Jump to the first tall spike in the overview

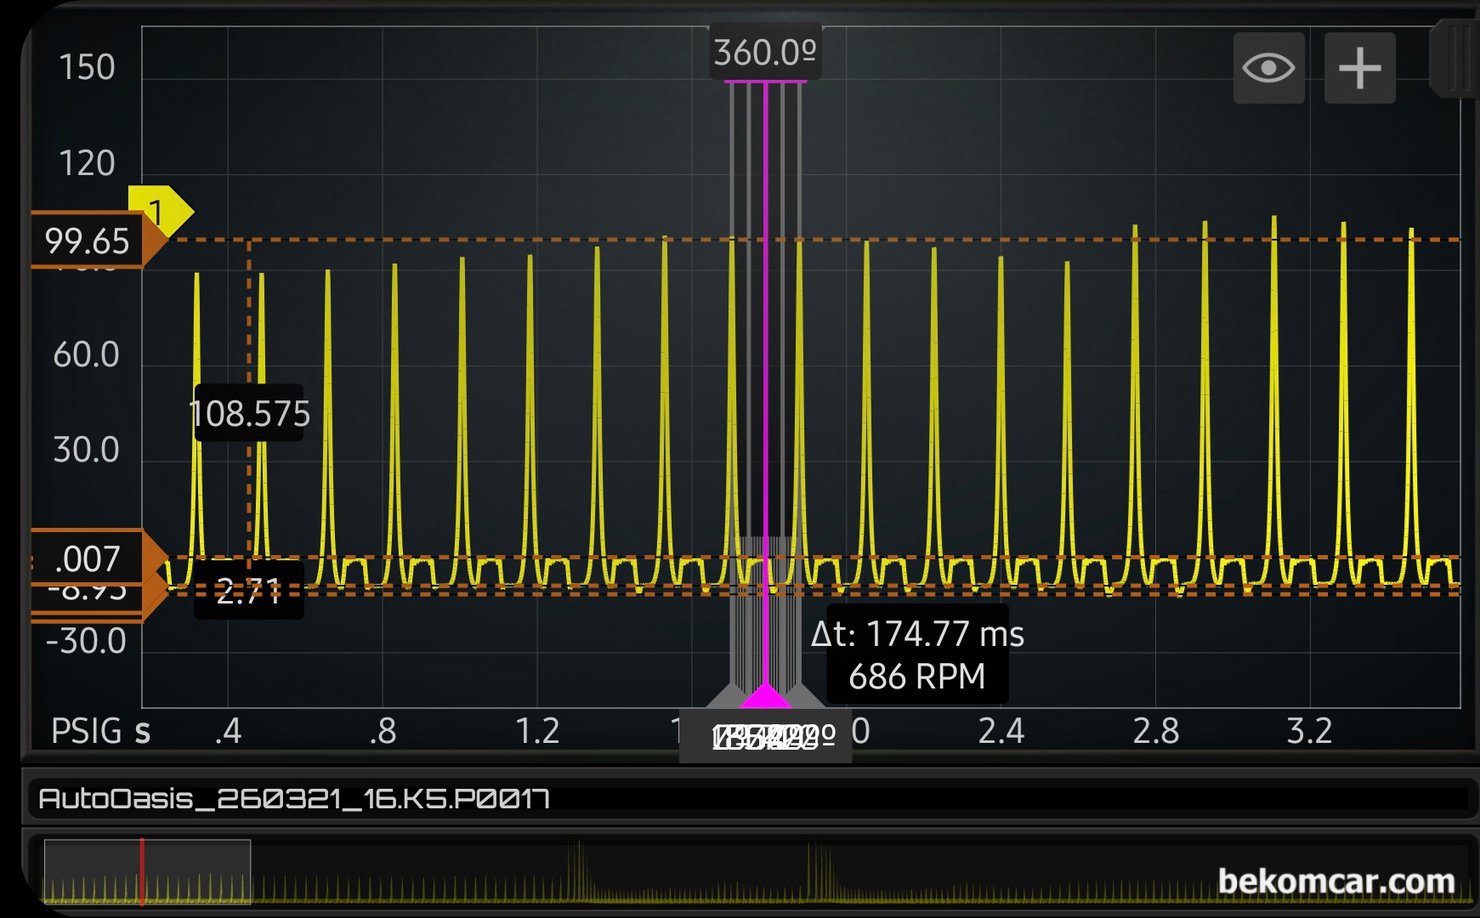pyautogui.click(x=576, y=868)
